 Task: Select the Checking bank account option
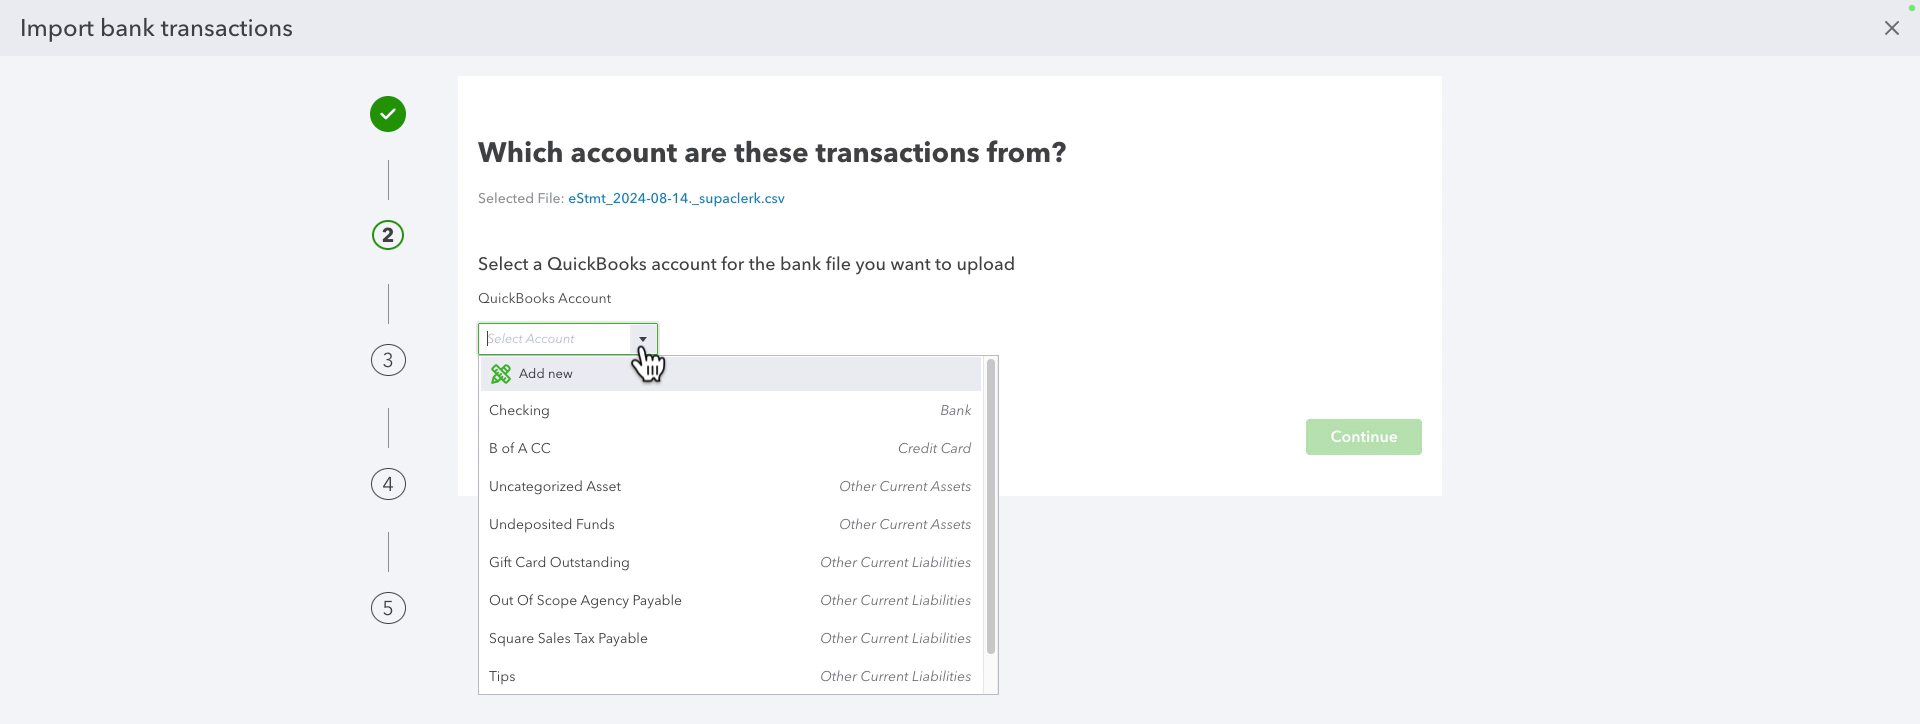pyautogui.click(x=730, y=411)
